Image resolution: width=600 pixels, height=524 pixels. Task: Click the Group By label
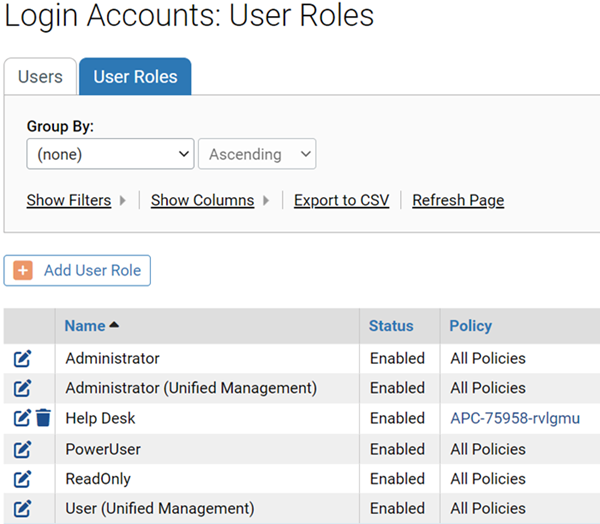(x=60, y=126)
